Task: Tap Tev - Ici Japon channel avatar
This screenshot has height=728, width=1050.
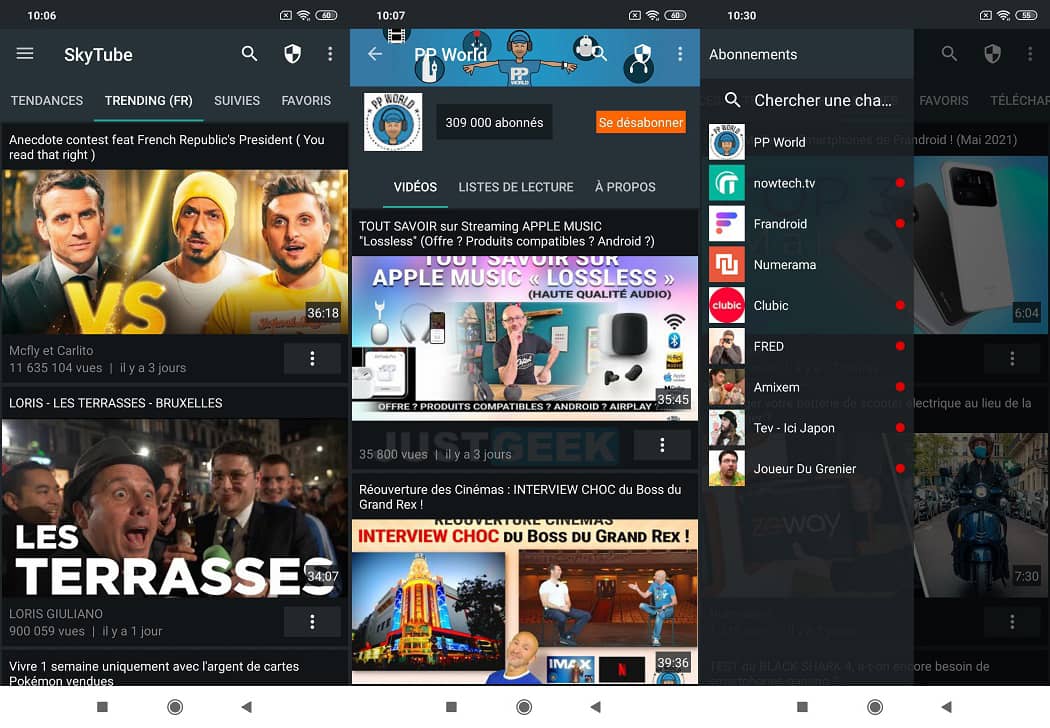Action: 727,428
